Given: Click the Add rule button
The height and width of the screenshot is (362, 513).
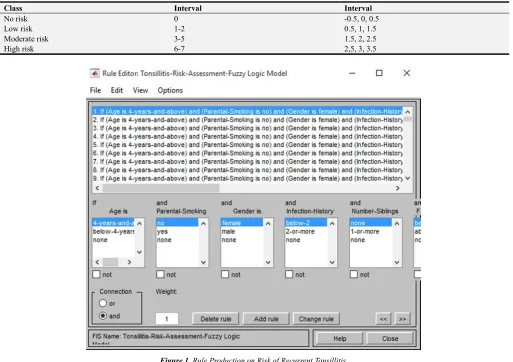Looking at the screenshot, I should click(266, 319).
